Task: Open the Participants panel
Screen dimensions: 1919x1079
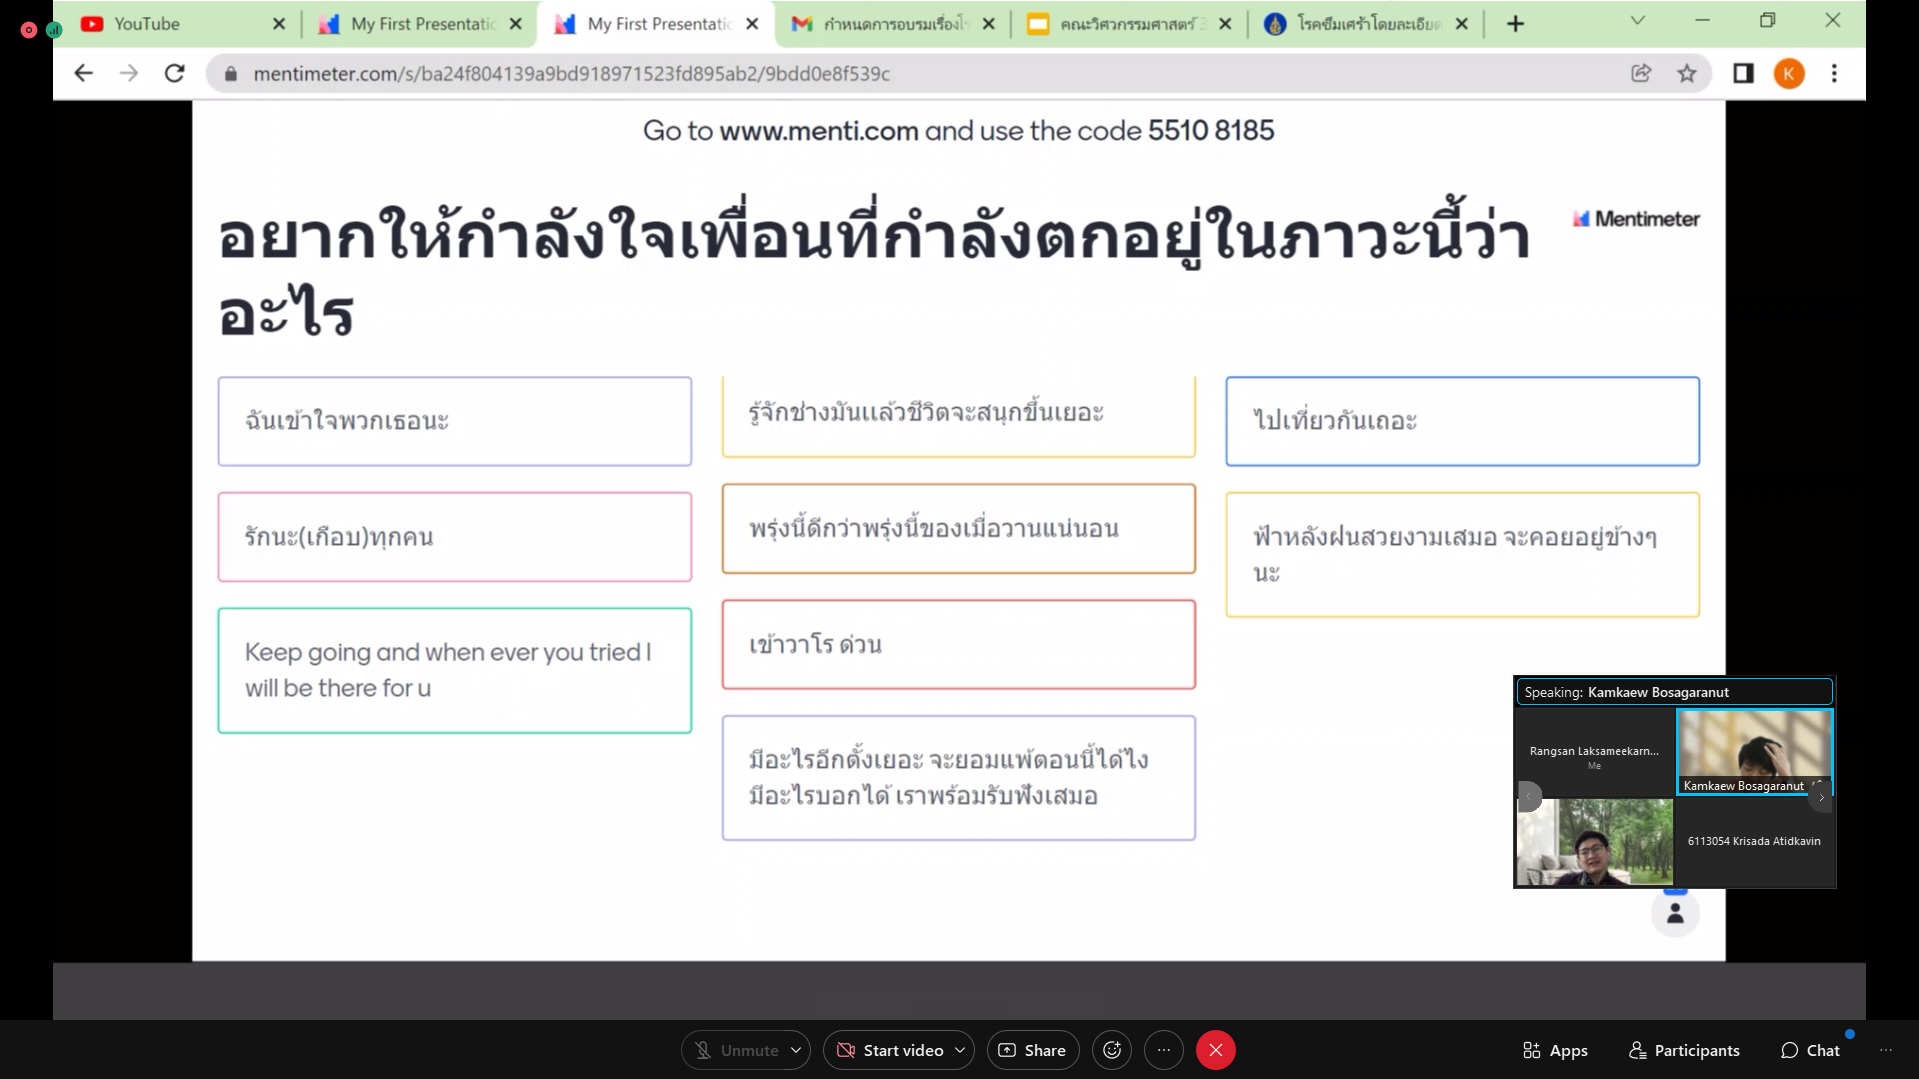Action: [1684, 1050]
